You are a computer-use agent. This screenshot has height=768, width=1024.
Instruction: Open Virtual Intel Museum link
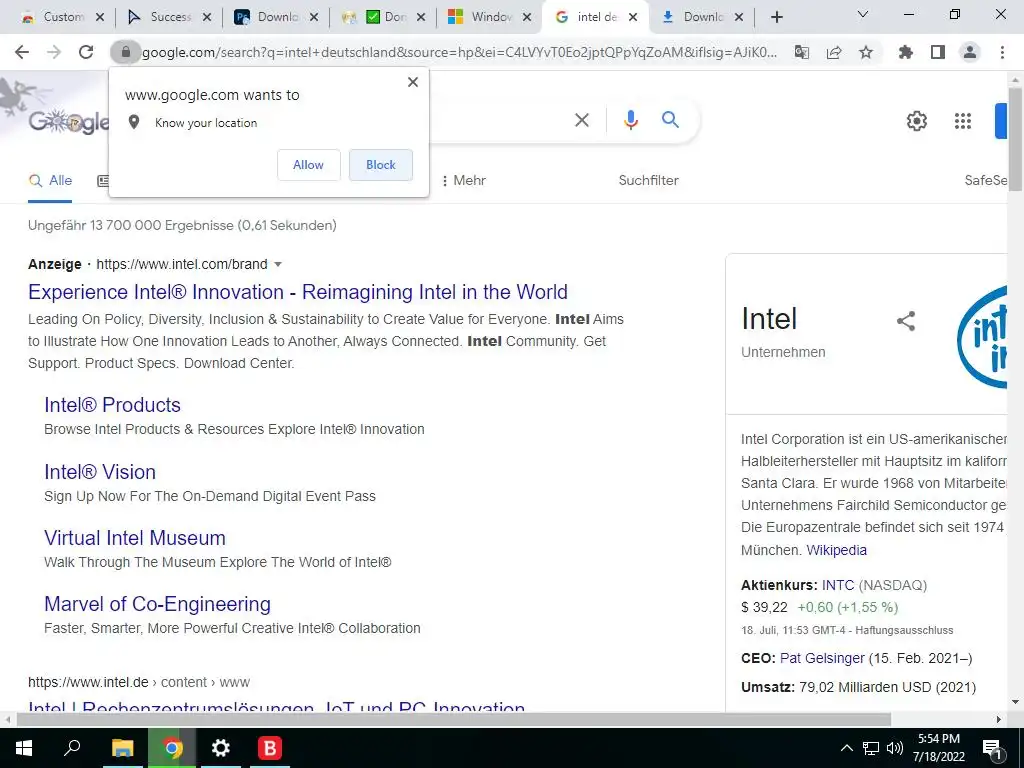135,537
